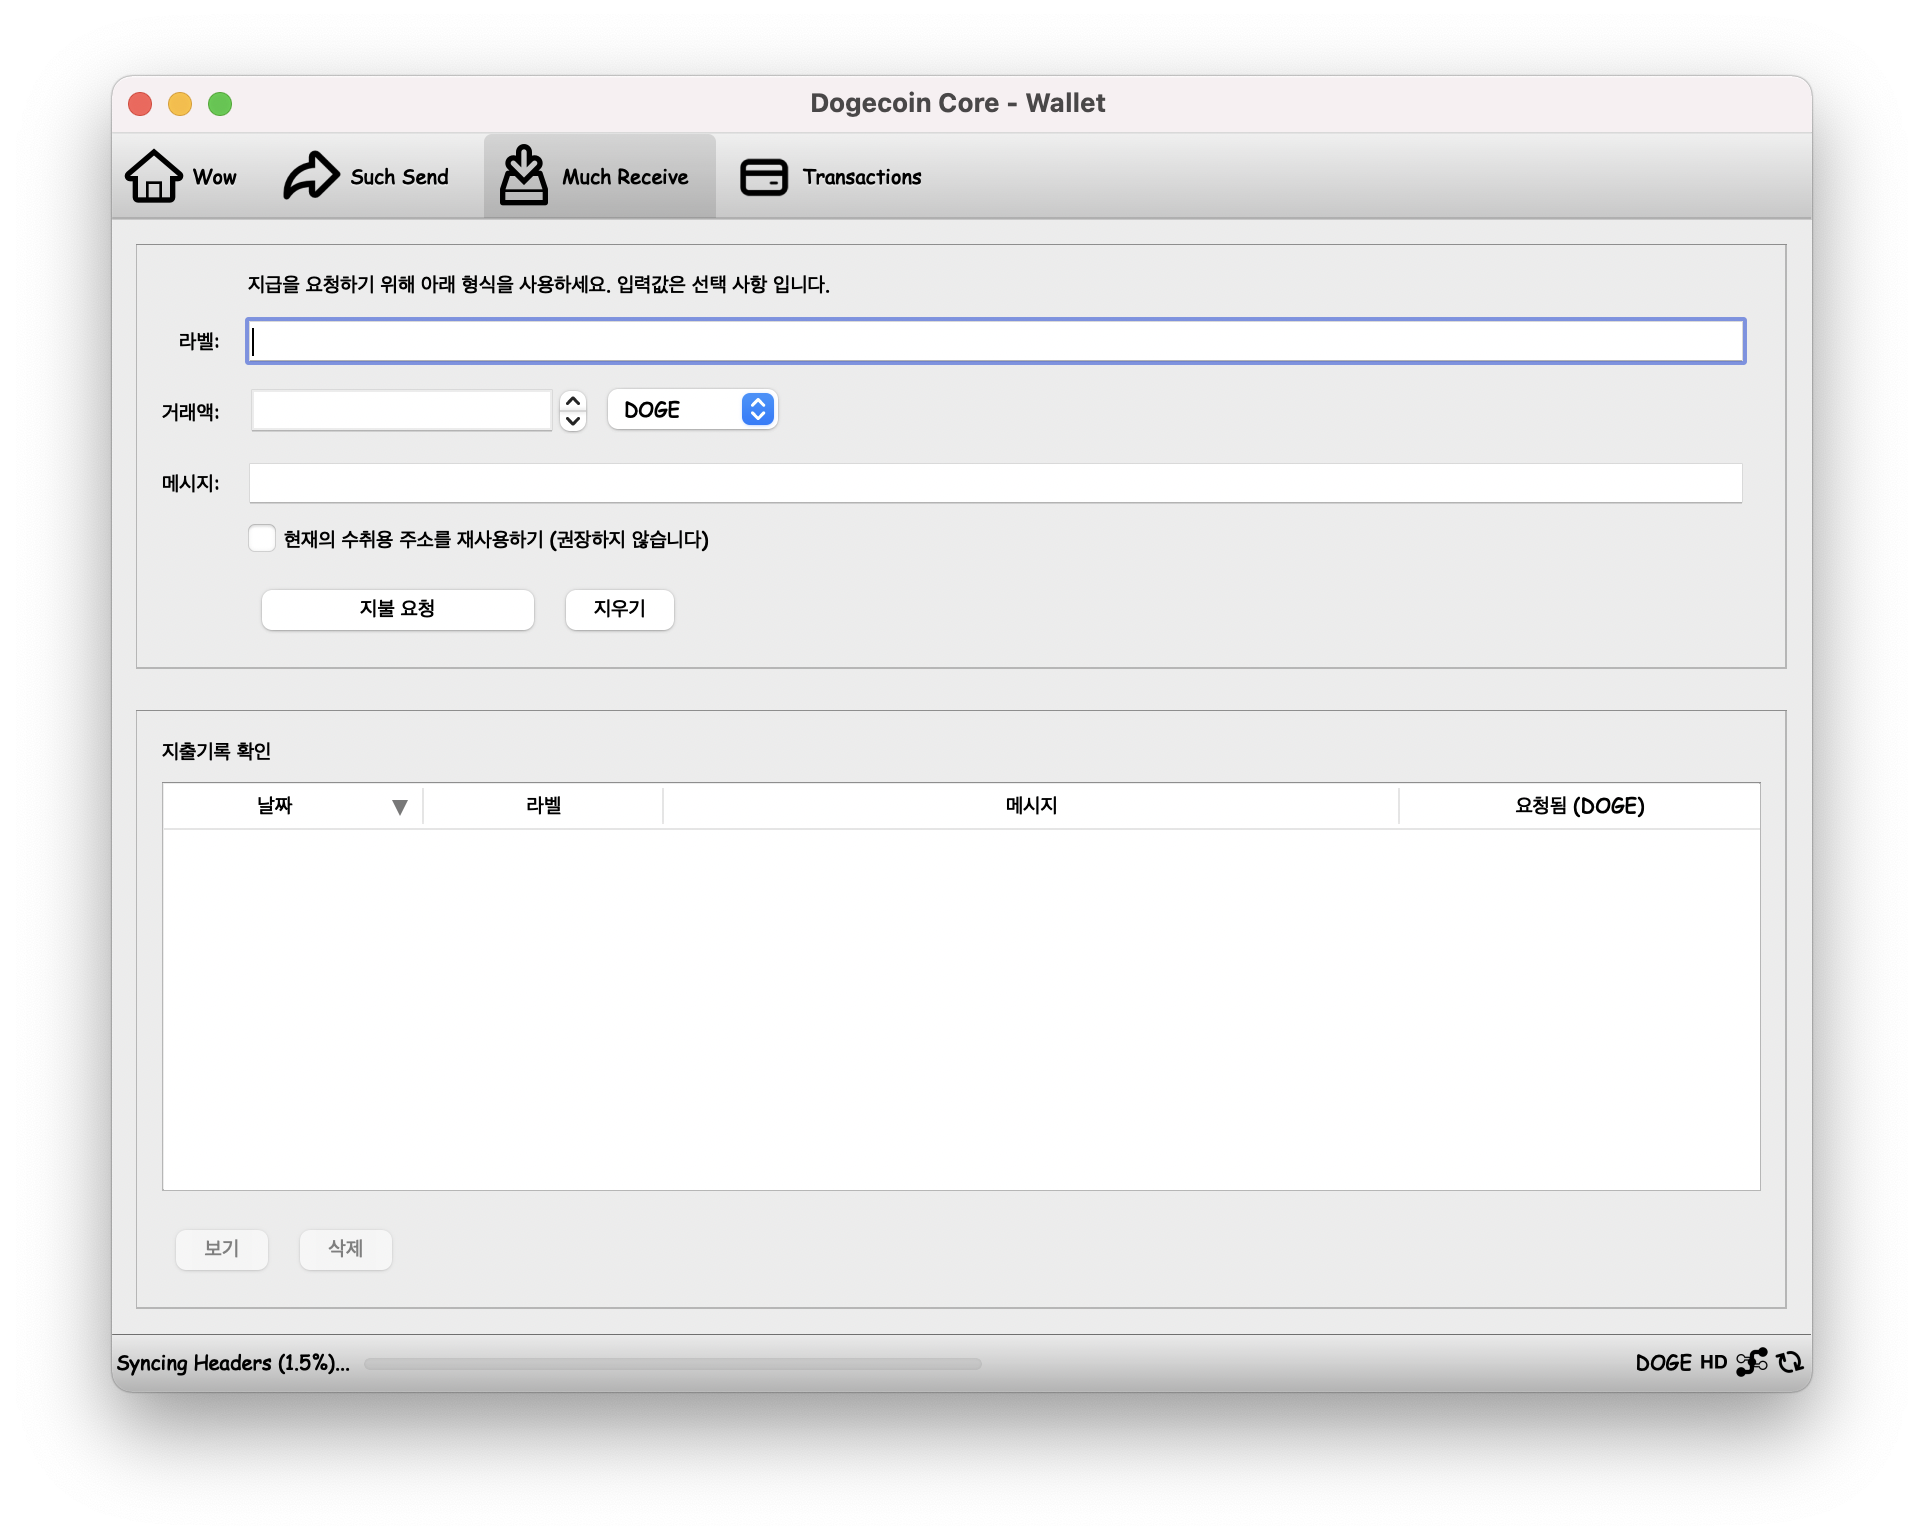The height and width of the screenshot is (1540, 1924).
Task: Click the 요청됨 (DOGE) column header
Action: pos(1580,806)
